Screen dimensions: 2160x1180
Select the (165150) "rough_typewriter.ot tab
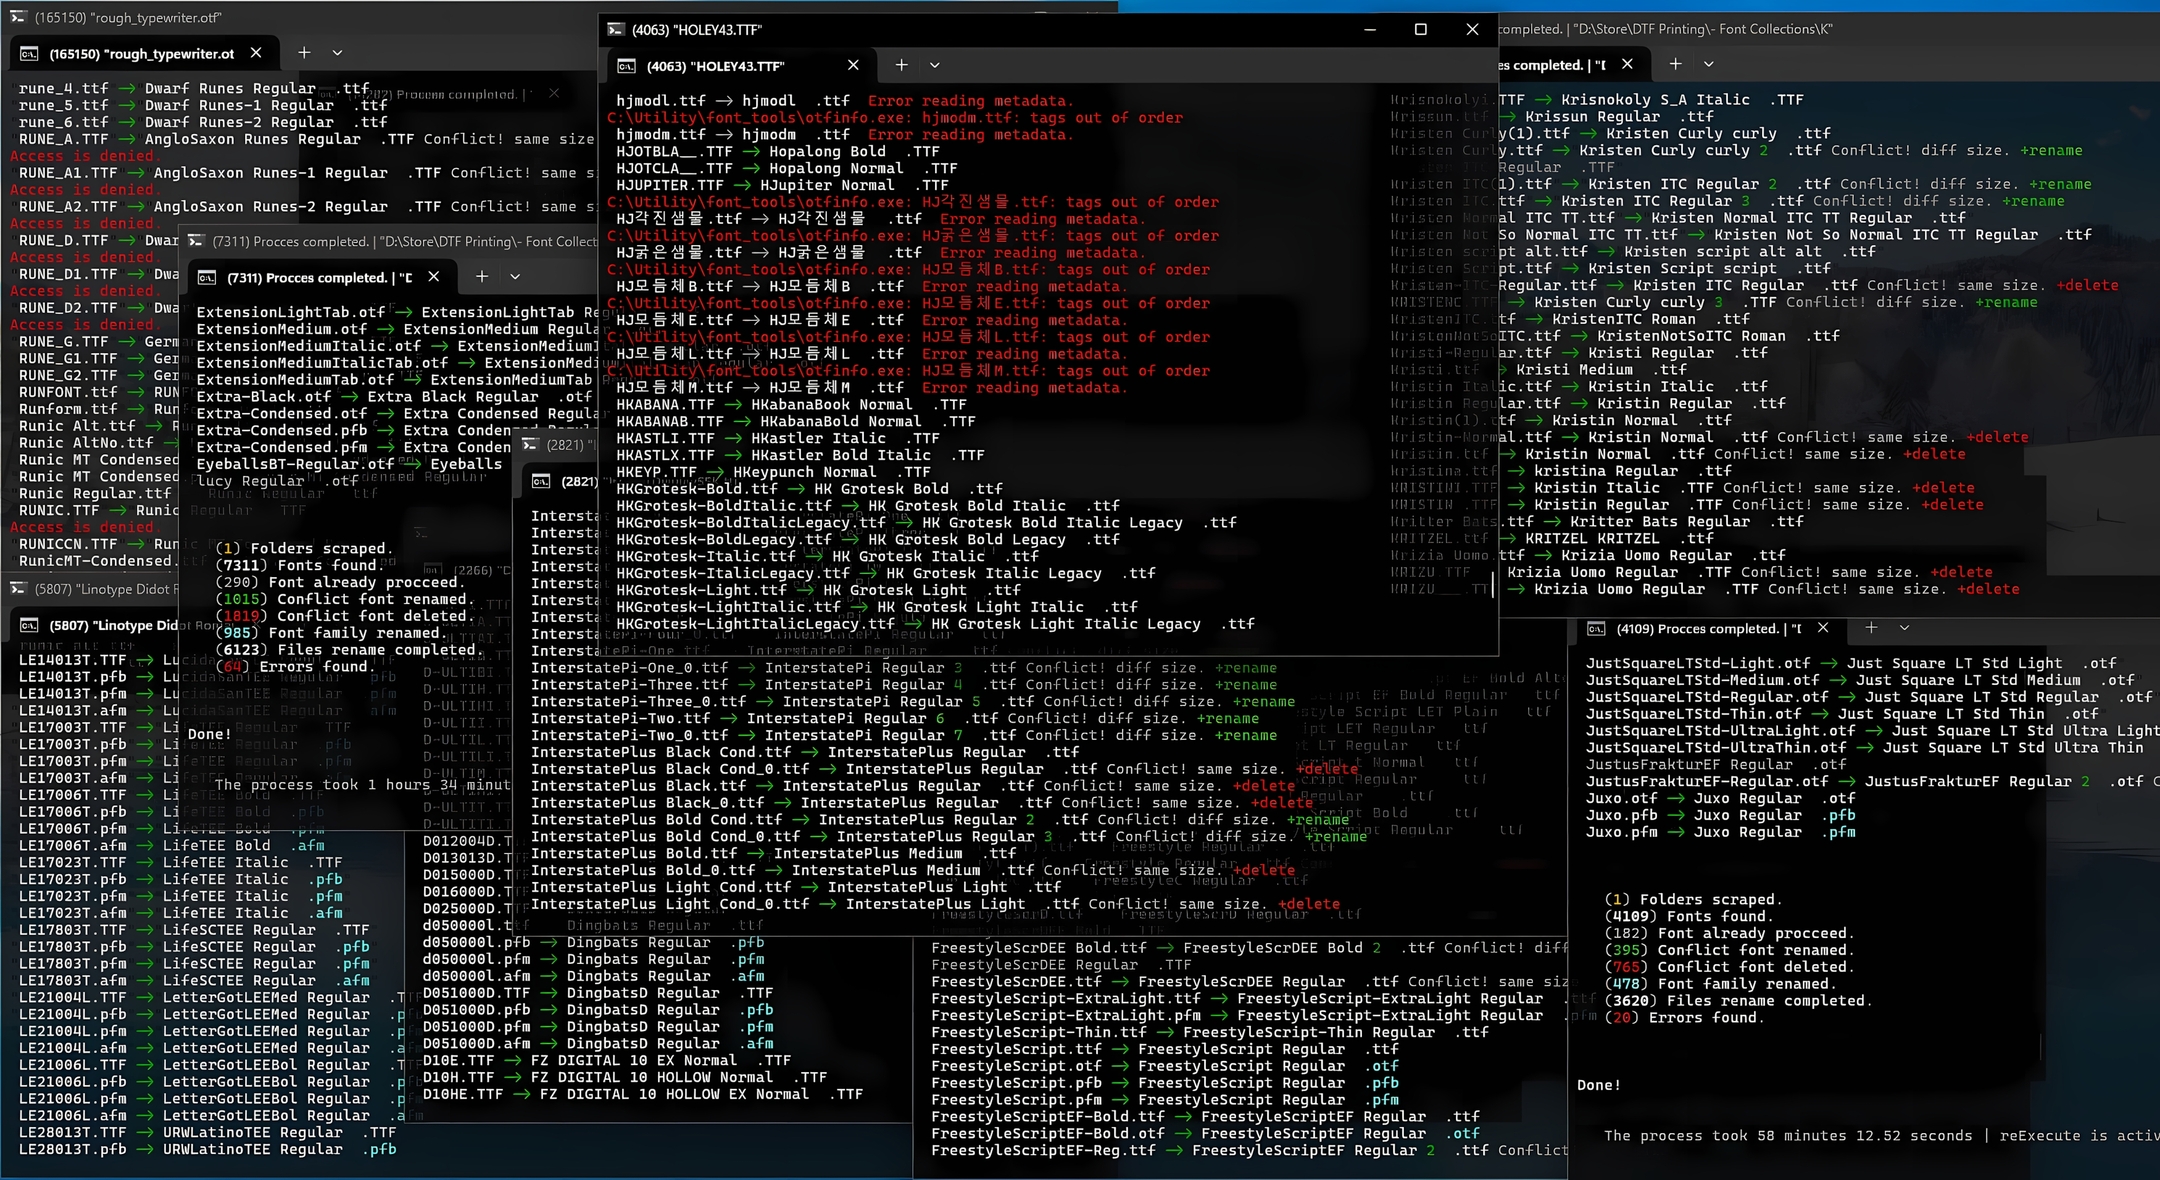tap(140, 54)
